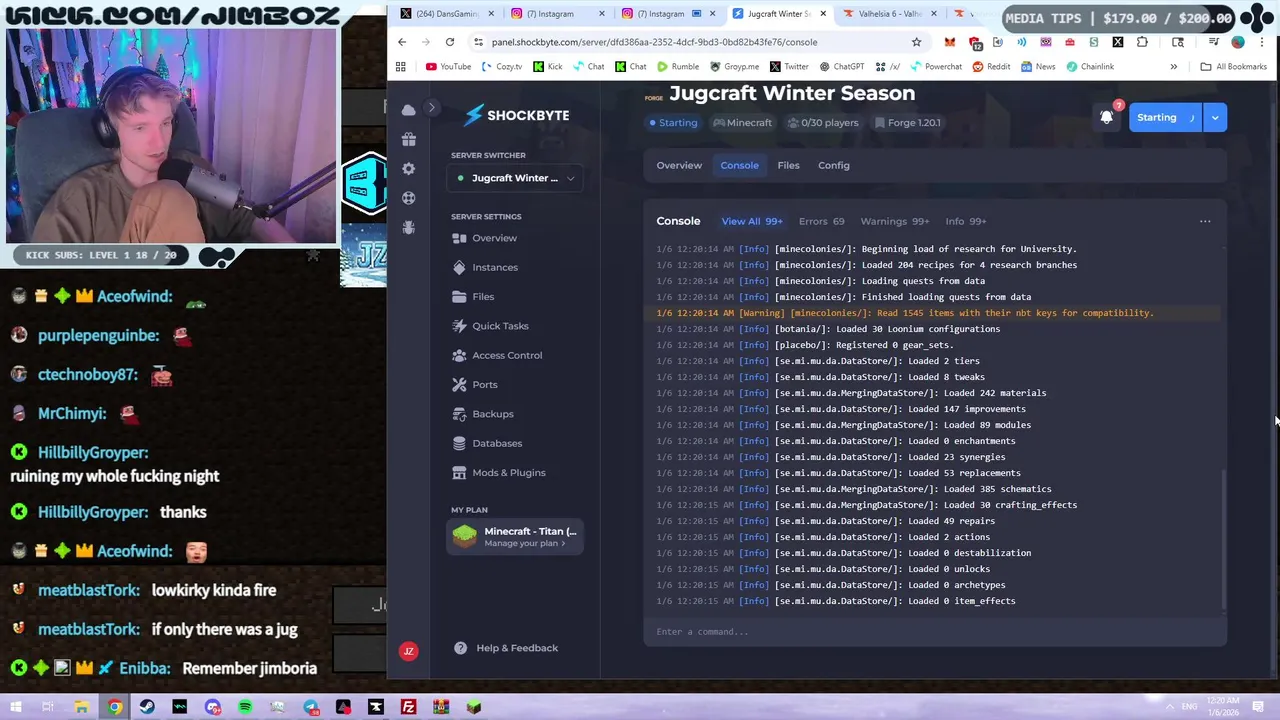Screen dimensions: 1280x720
Task: Click the Shockbyte logo
Action: 517,115
